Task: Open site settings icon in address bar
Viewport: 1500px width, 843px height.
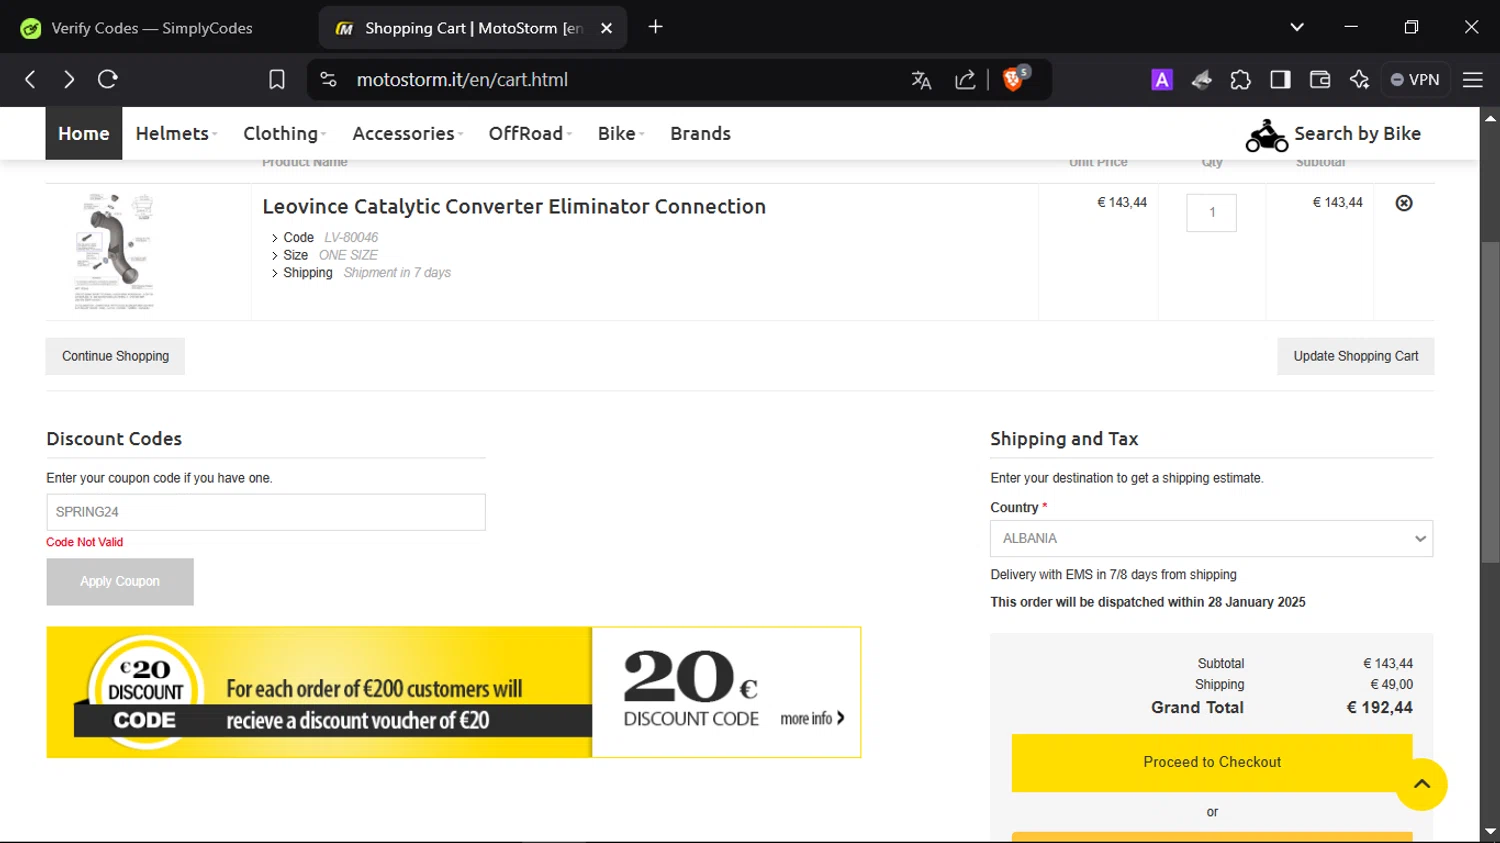Action: point(328,79)
